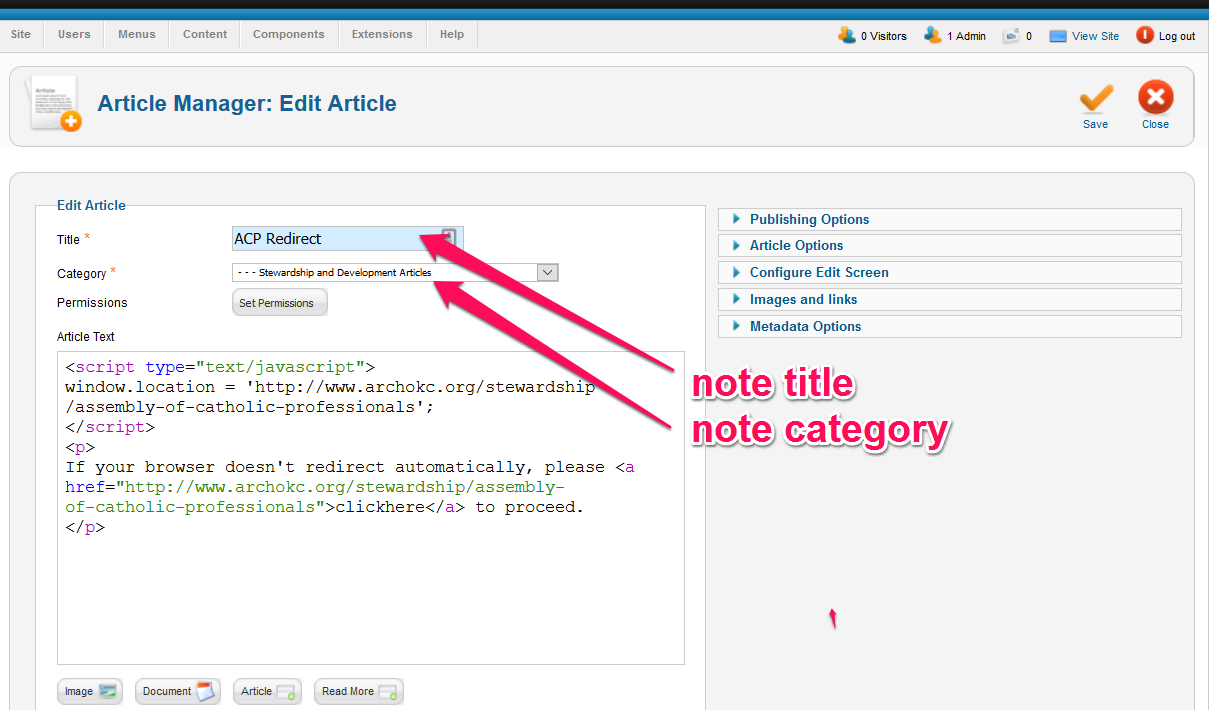Open the Content menu
Image resolution: width=1218 pixels, height=710 pixels.
pos(205,34)
